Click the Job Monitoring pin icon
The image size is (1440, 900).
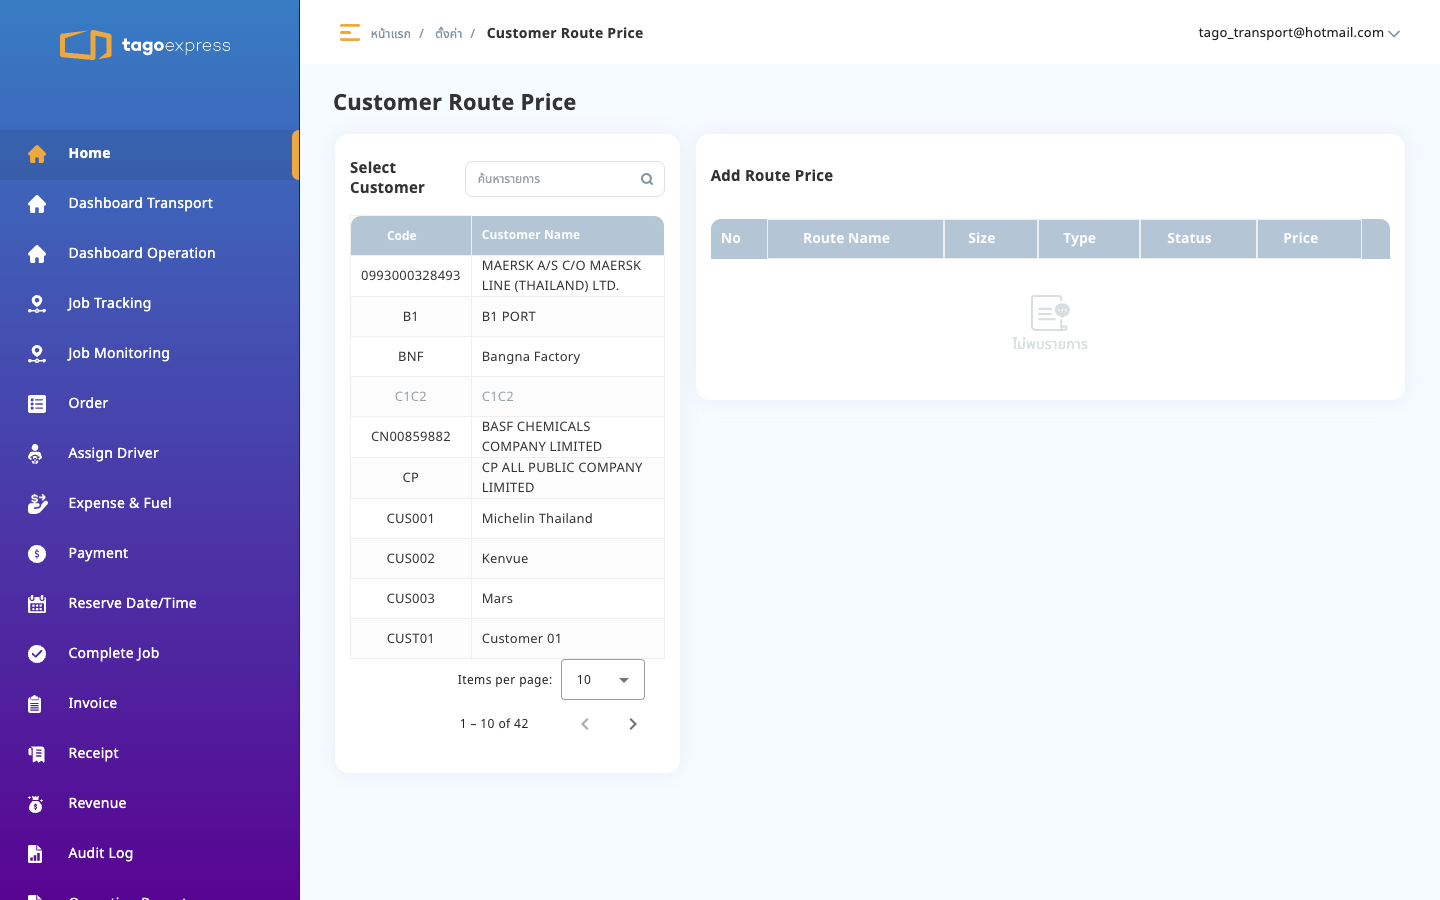37,354
